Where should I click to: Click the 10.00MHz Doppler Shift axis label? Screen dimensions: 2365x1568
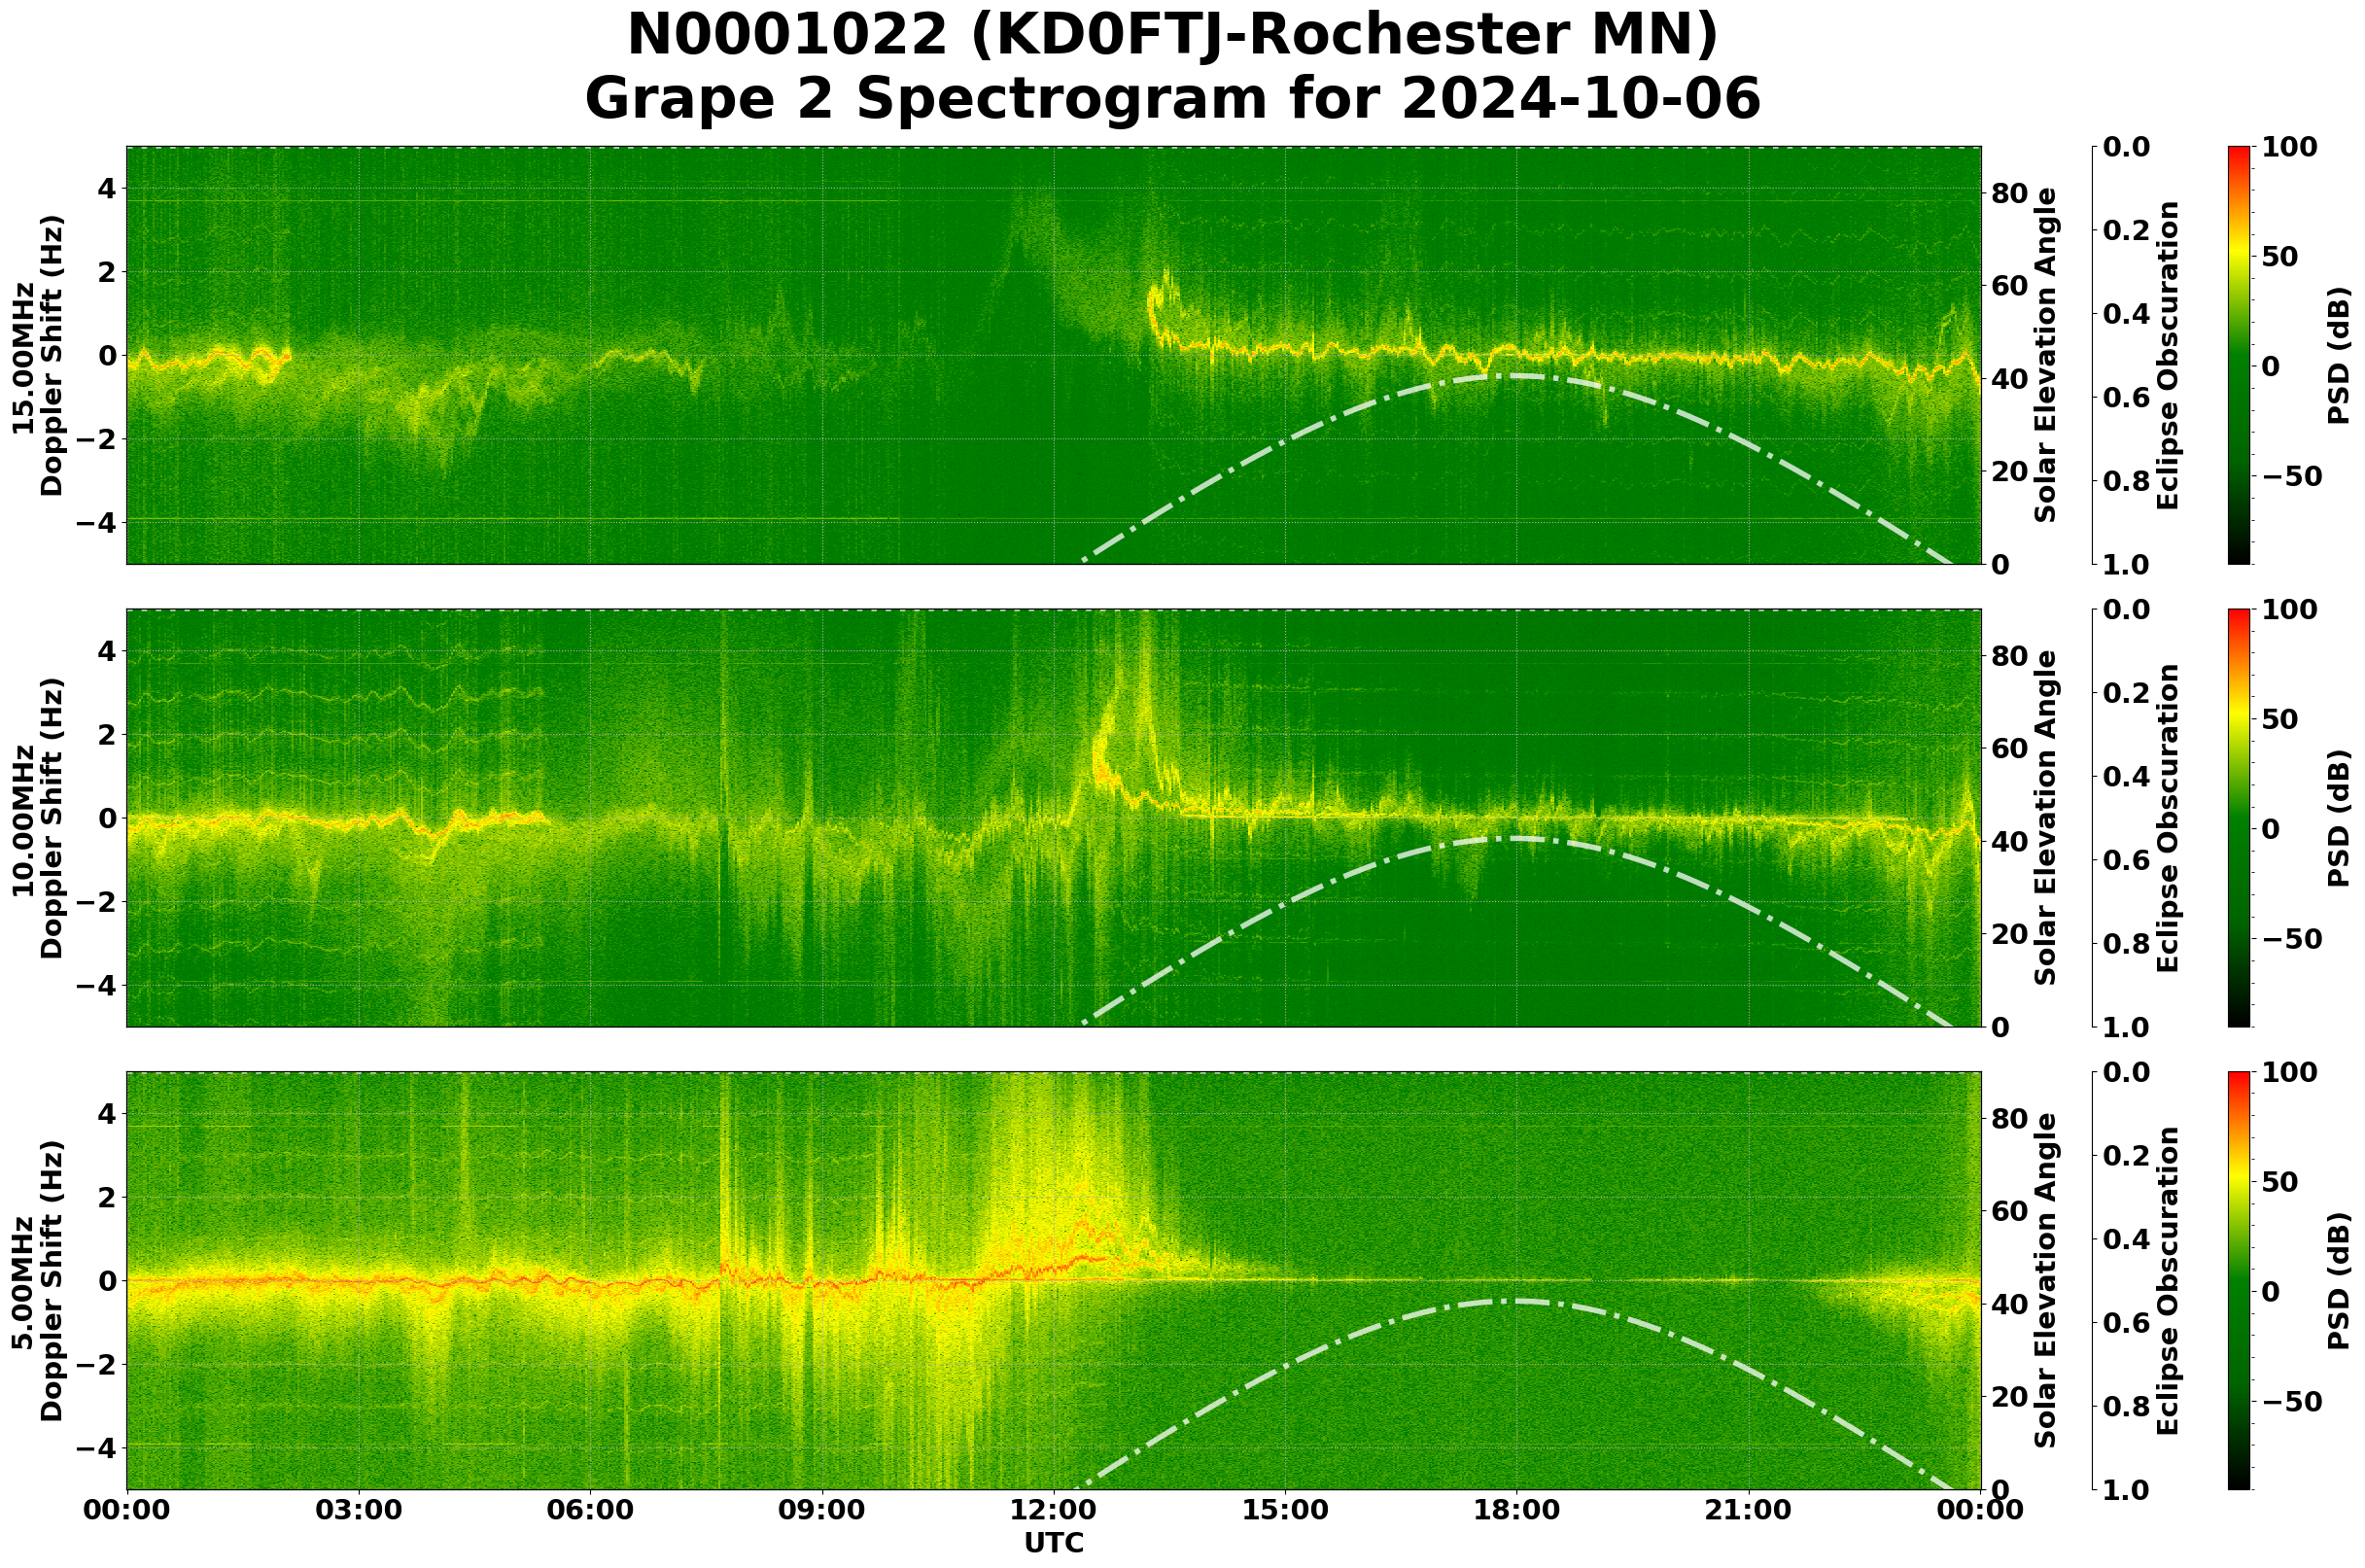(x=38, y=818)
